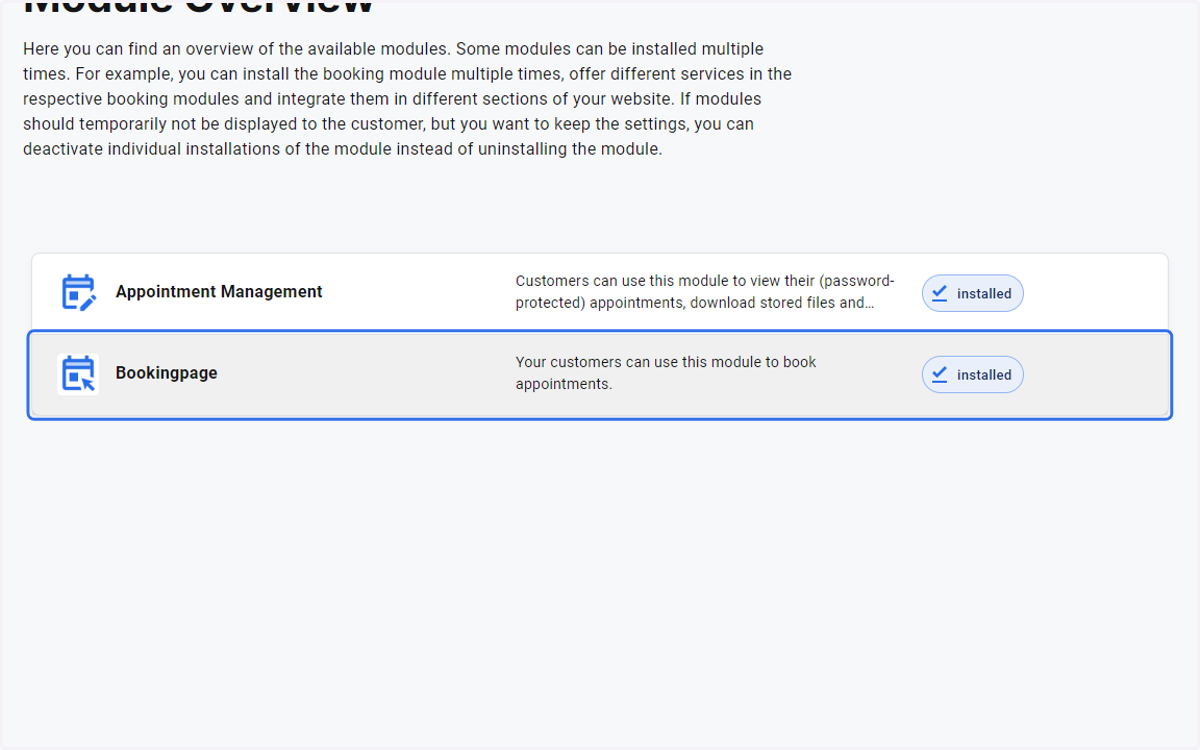The height and width of the screenshot is (750, 1200).
Task: Open the Bookingpage module title
Action: [166, 373]
